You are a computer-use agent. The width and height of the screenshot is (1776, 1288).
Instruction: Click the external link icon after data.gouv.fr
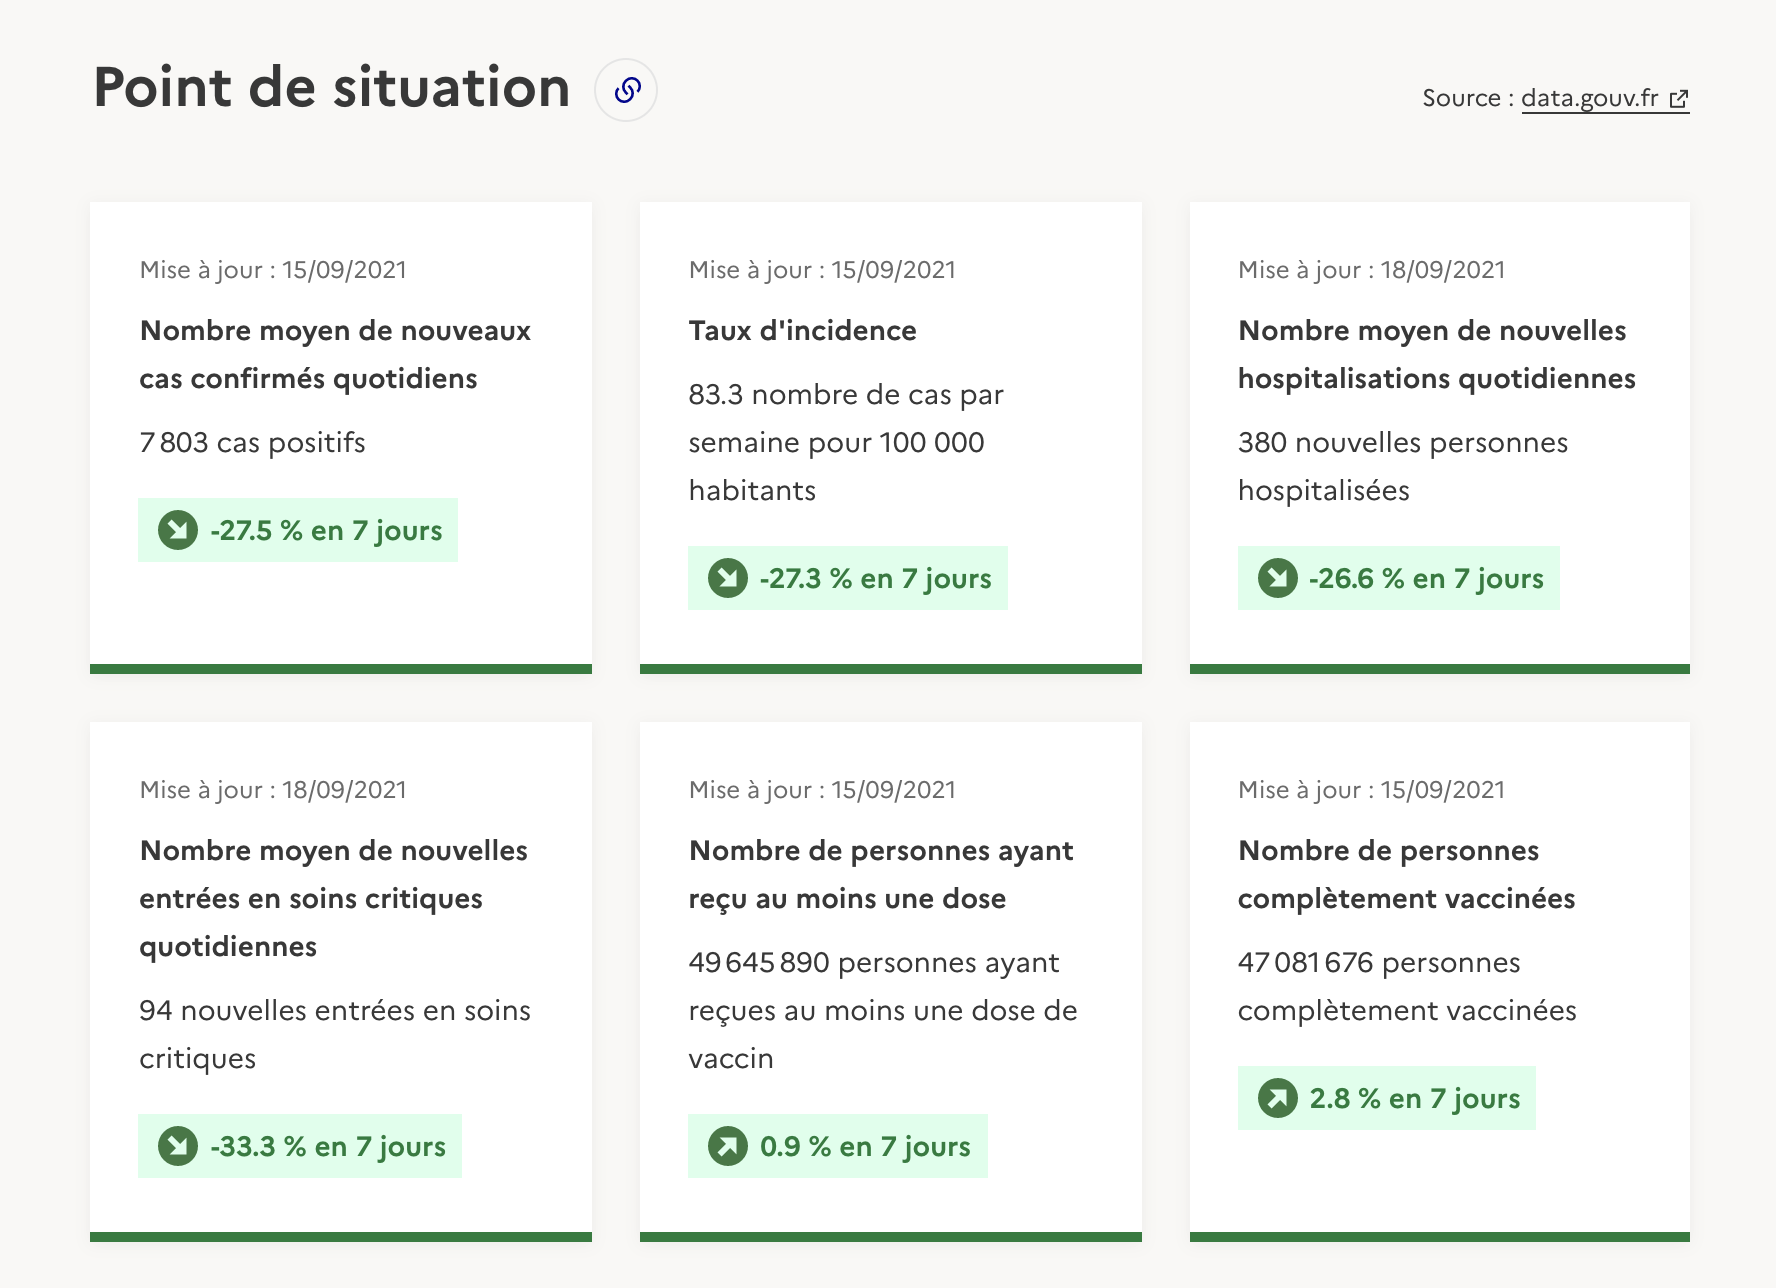tap(1679, 99)
